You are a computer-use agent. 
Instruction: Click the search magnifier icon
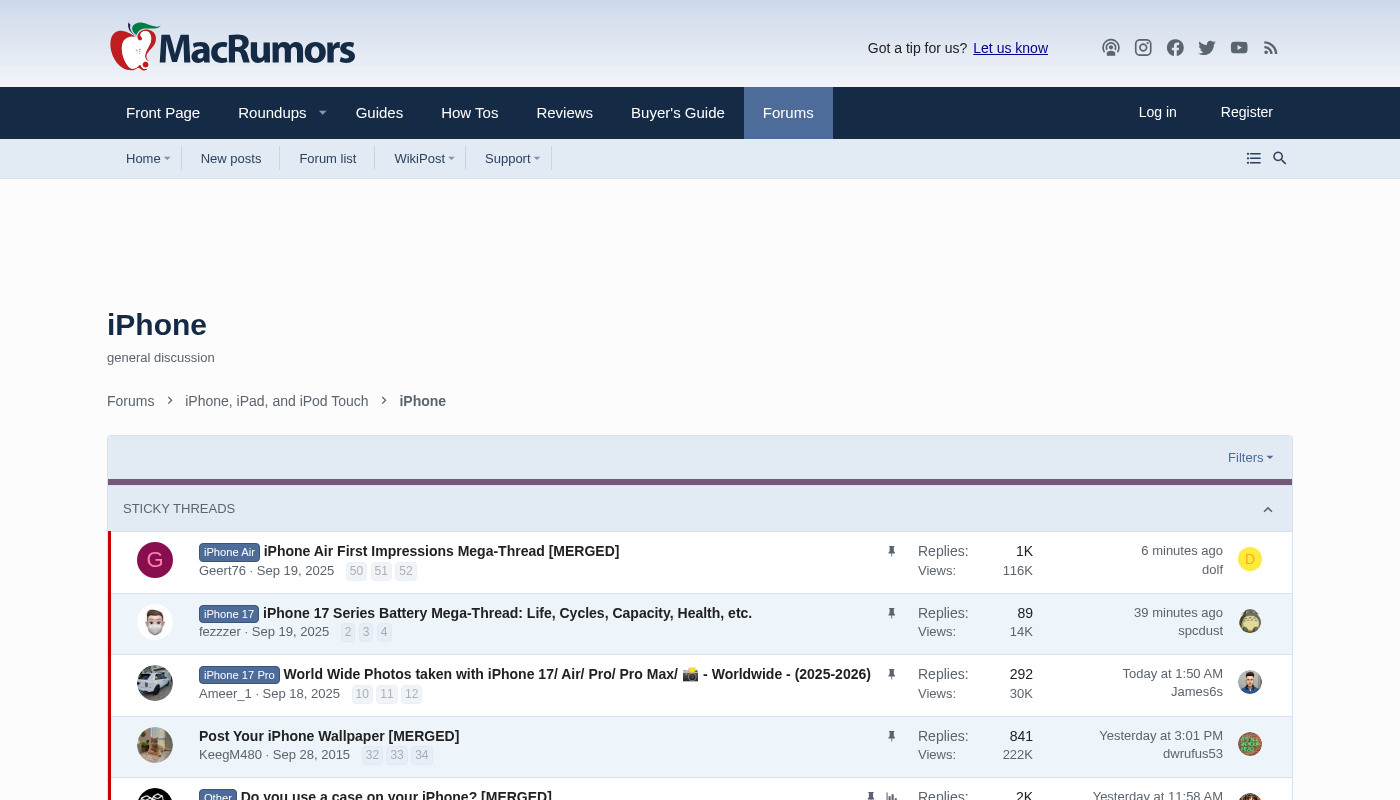pos(1279,158)
